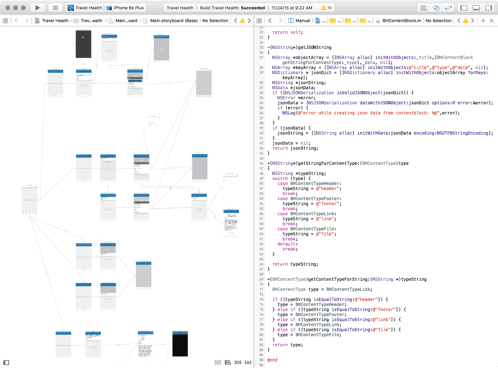Open the storyboard editor warning icon

(242, 21)
